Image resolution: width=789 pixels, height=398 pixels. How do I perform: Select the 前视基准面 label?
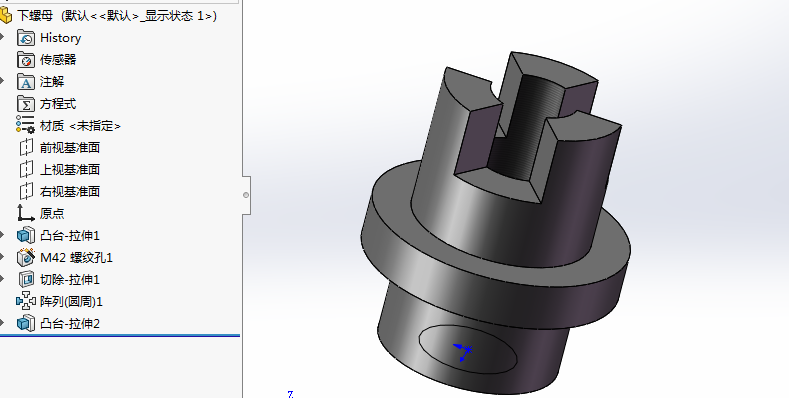click(x=70, y=147)
